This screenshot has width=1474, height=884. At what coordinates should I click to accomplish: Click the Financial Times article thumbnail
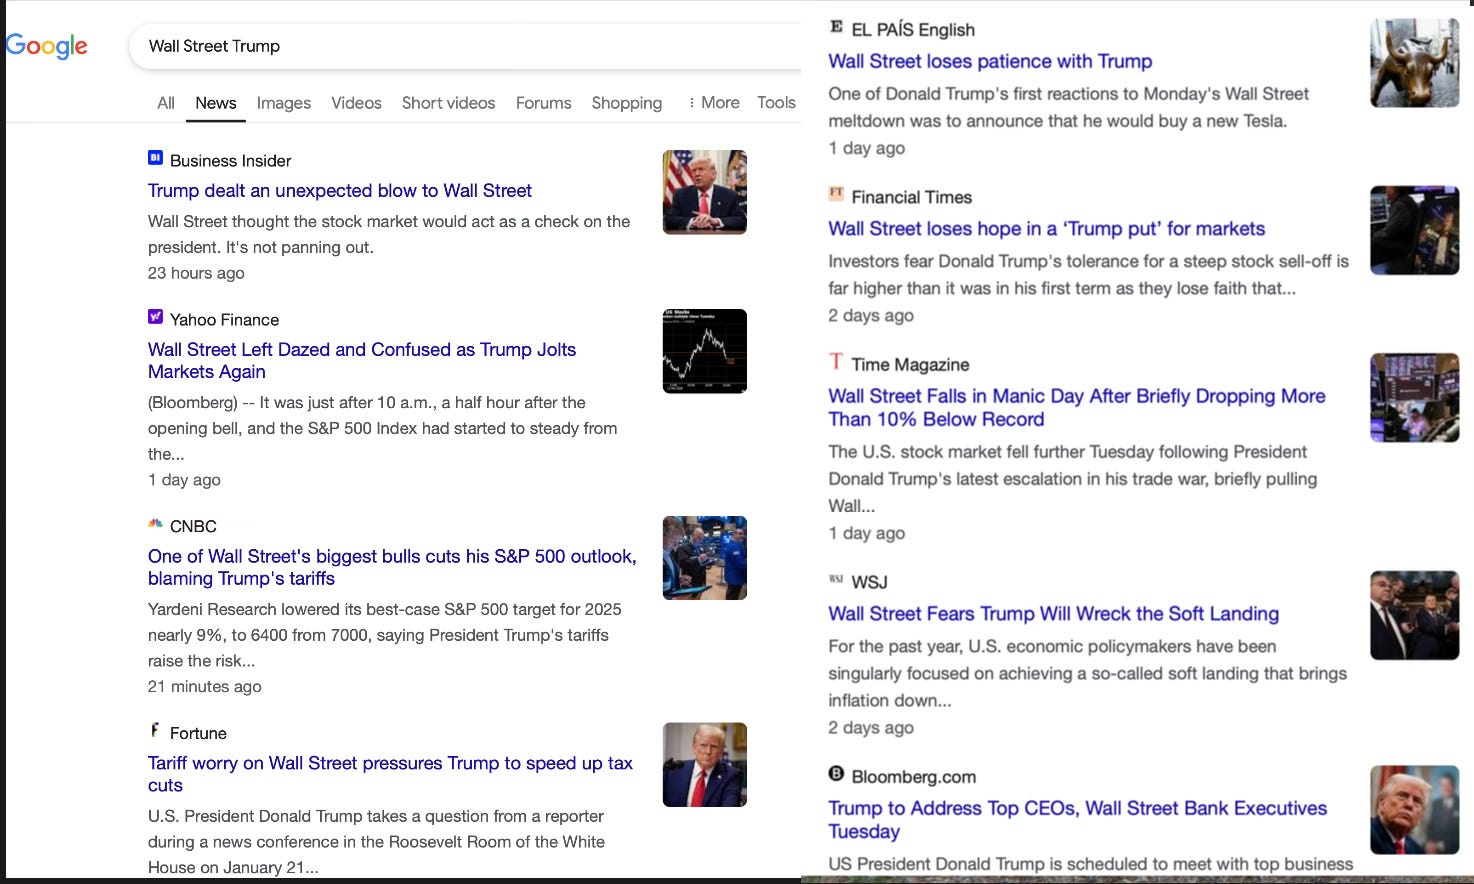(x=1415, y=230)
